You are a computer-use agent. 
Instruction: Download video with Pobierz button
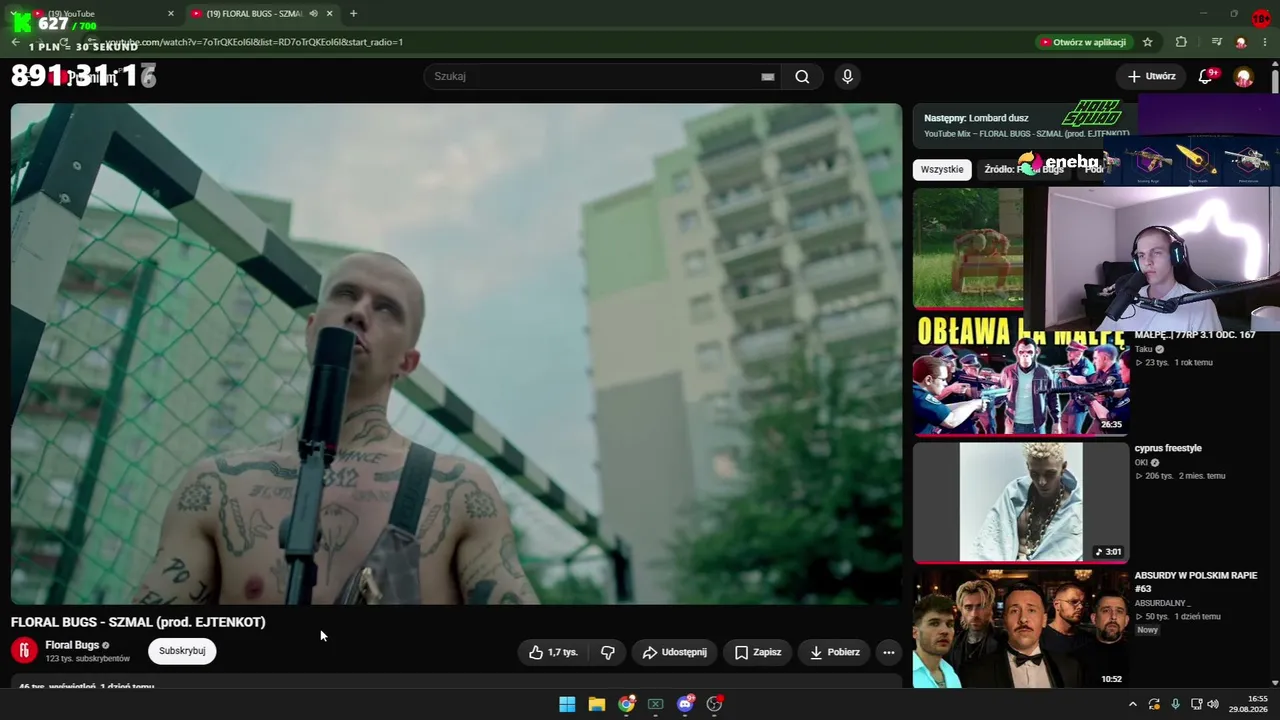tap(834, 652)
